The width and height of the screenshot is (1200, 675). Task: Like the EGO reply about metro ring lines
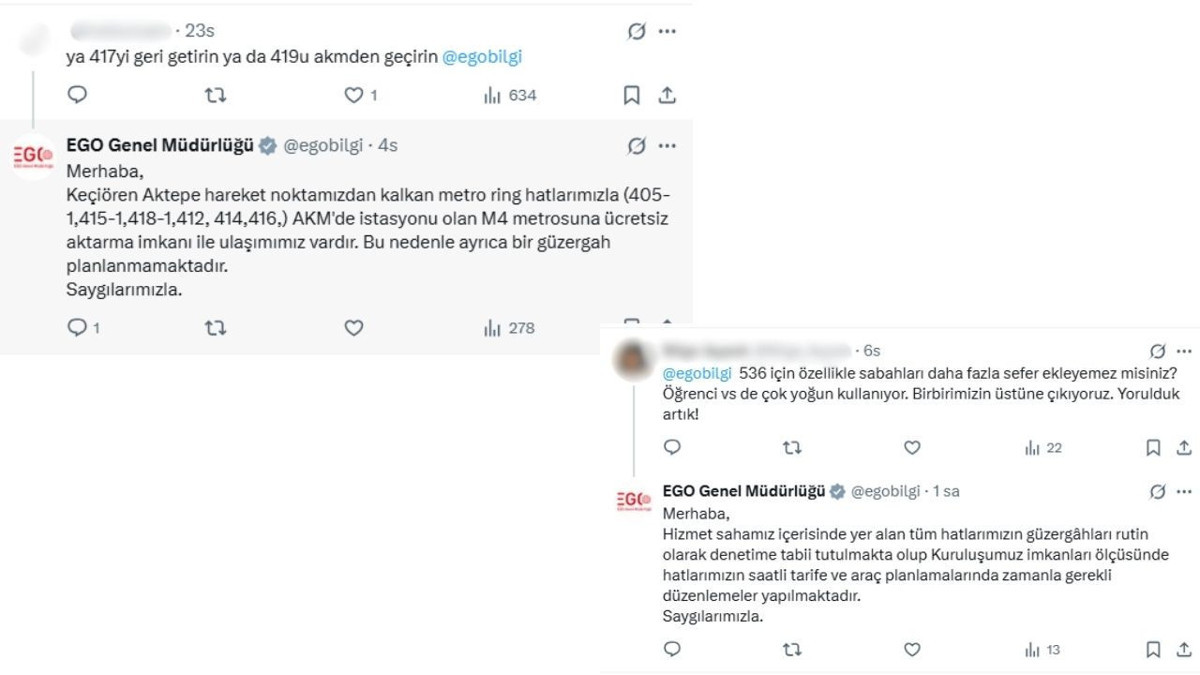pyautogui.click(x=353, y=327)
